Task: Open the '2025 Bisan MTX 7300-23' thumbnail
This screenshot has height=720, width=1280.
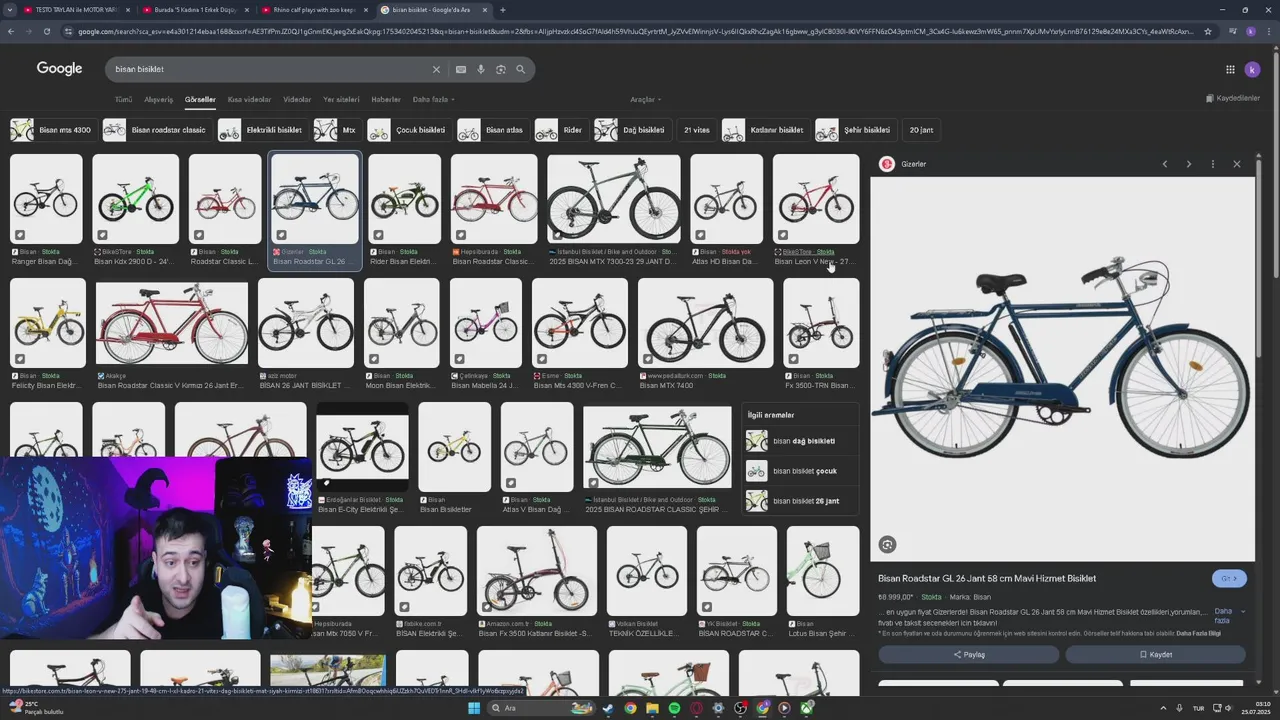Action: (x=613, y=199)
